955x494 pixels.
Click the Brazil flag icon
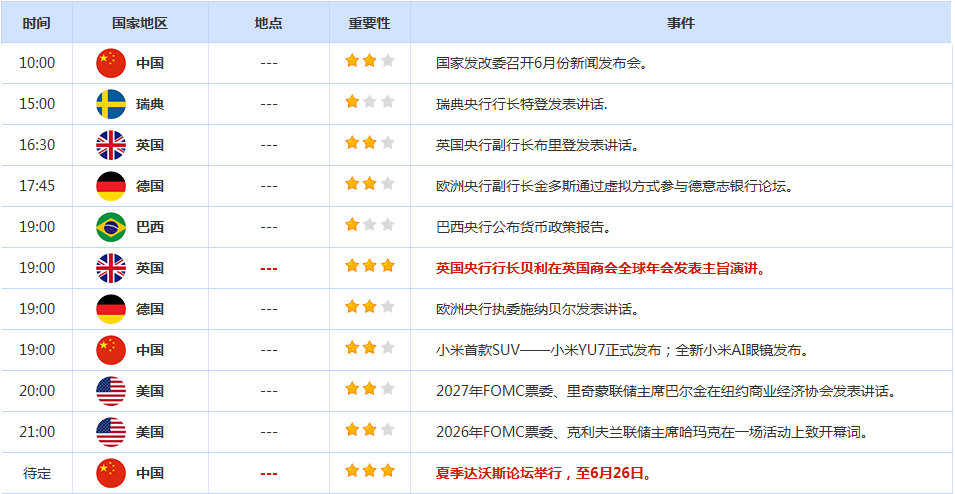(111, 227)
